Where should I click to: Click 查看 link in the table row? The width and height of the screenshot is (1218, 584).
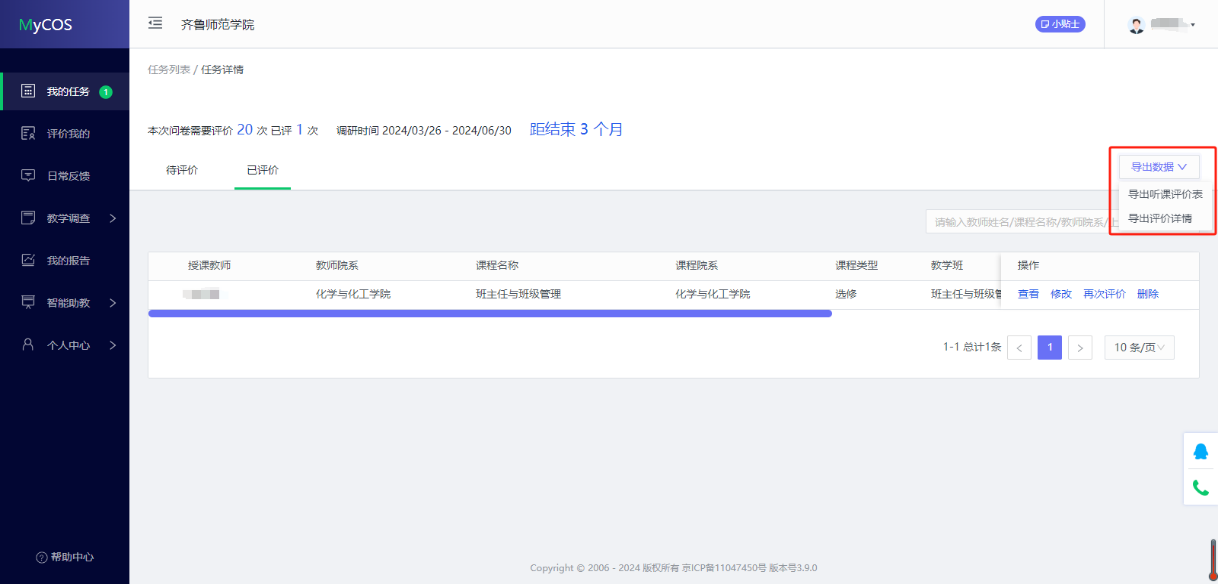pos(1028,294)
